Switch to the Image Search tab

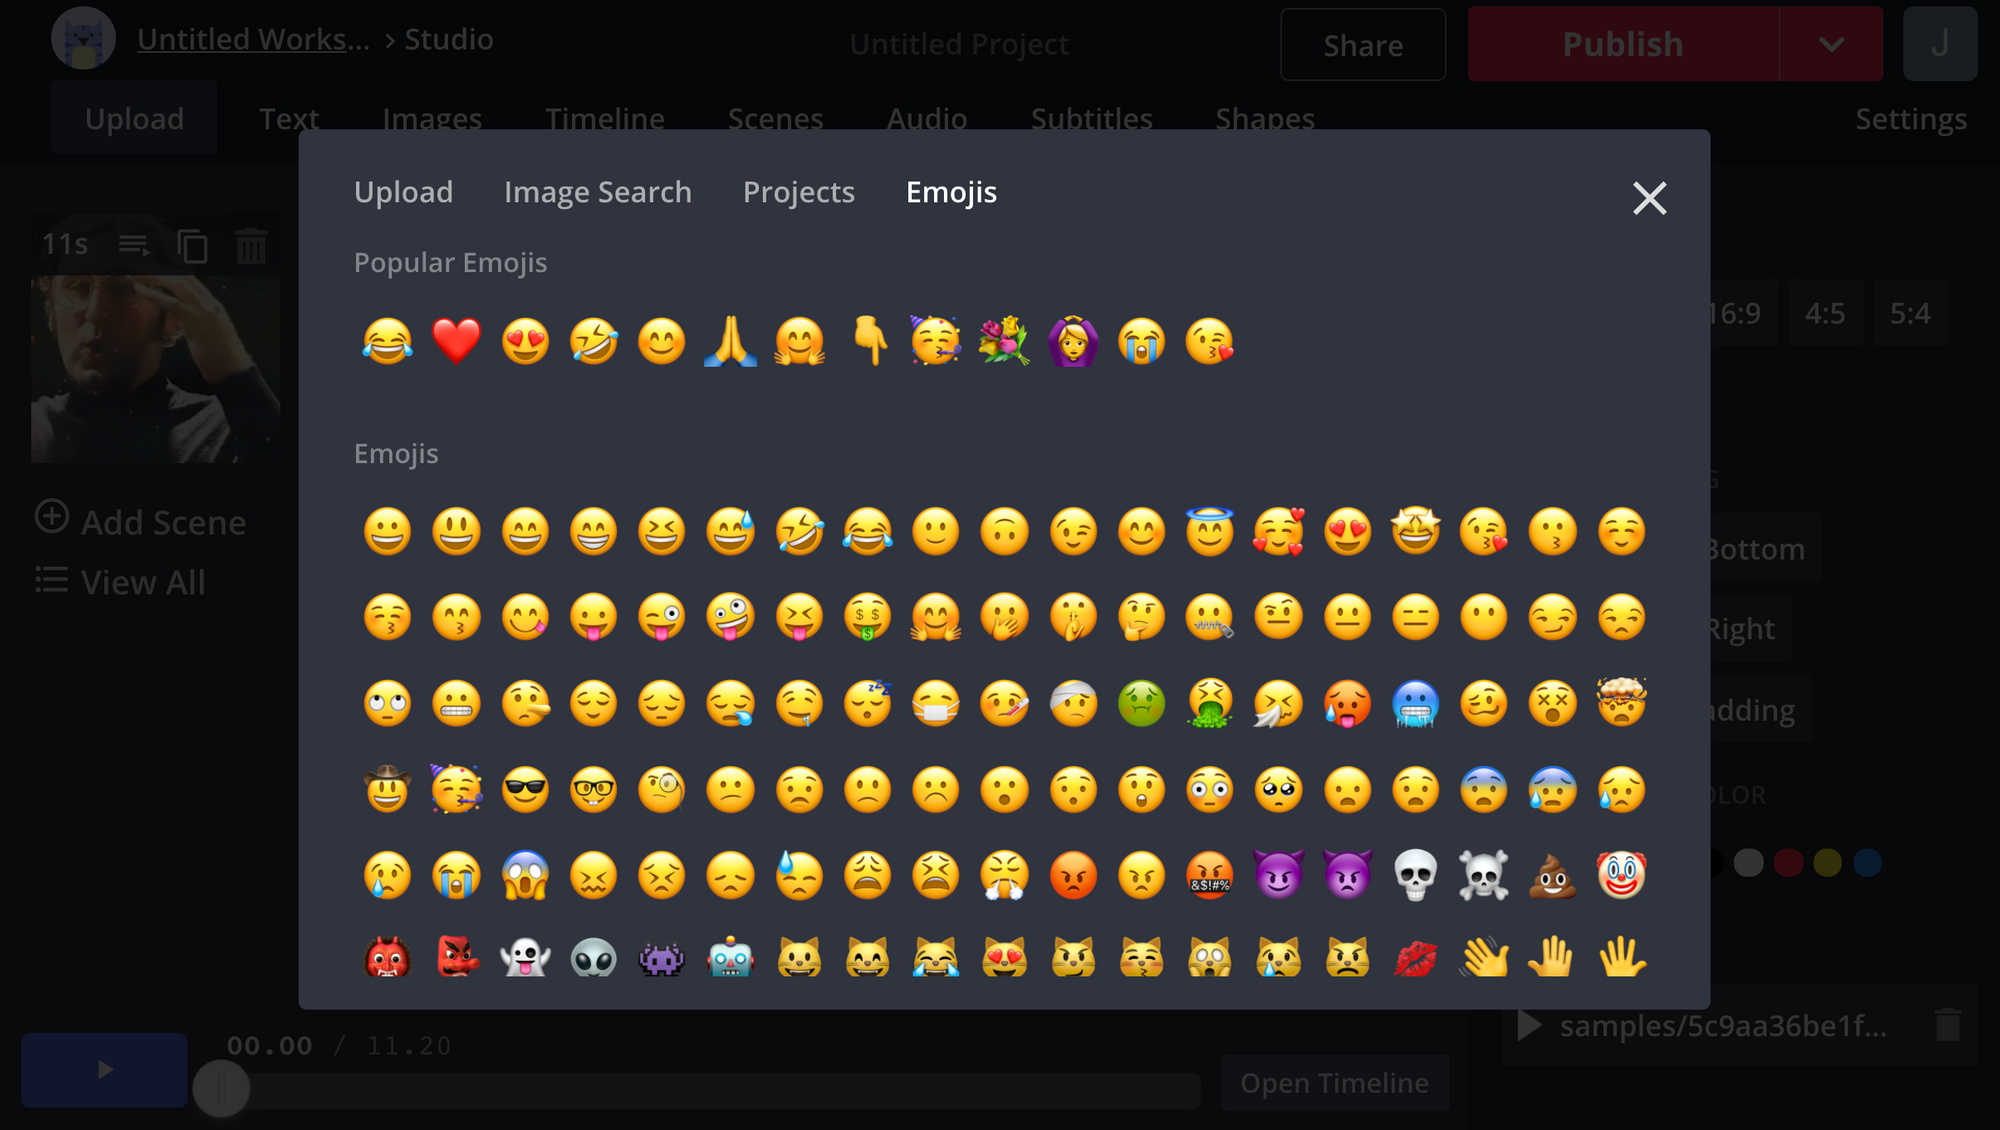tap(598, 191)
